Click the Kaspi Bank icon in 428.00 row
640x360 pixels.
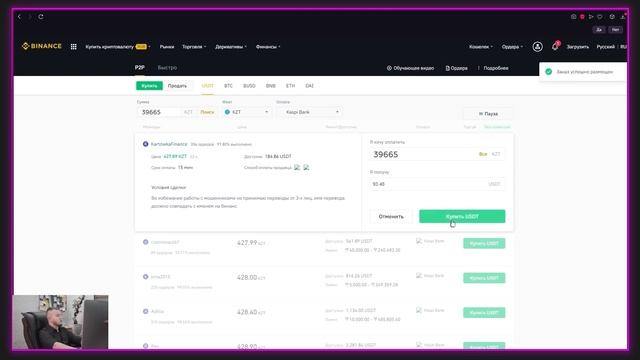click(419, 276)
